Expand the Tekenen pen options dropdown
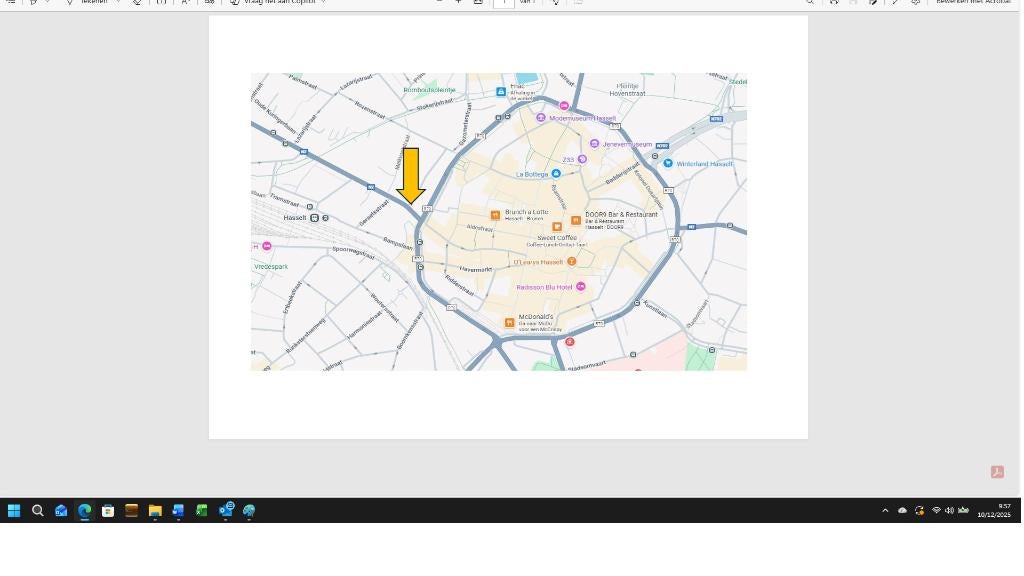The width and height of the screenshot is (1024, 576). pos(118,3)
